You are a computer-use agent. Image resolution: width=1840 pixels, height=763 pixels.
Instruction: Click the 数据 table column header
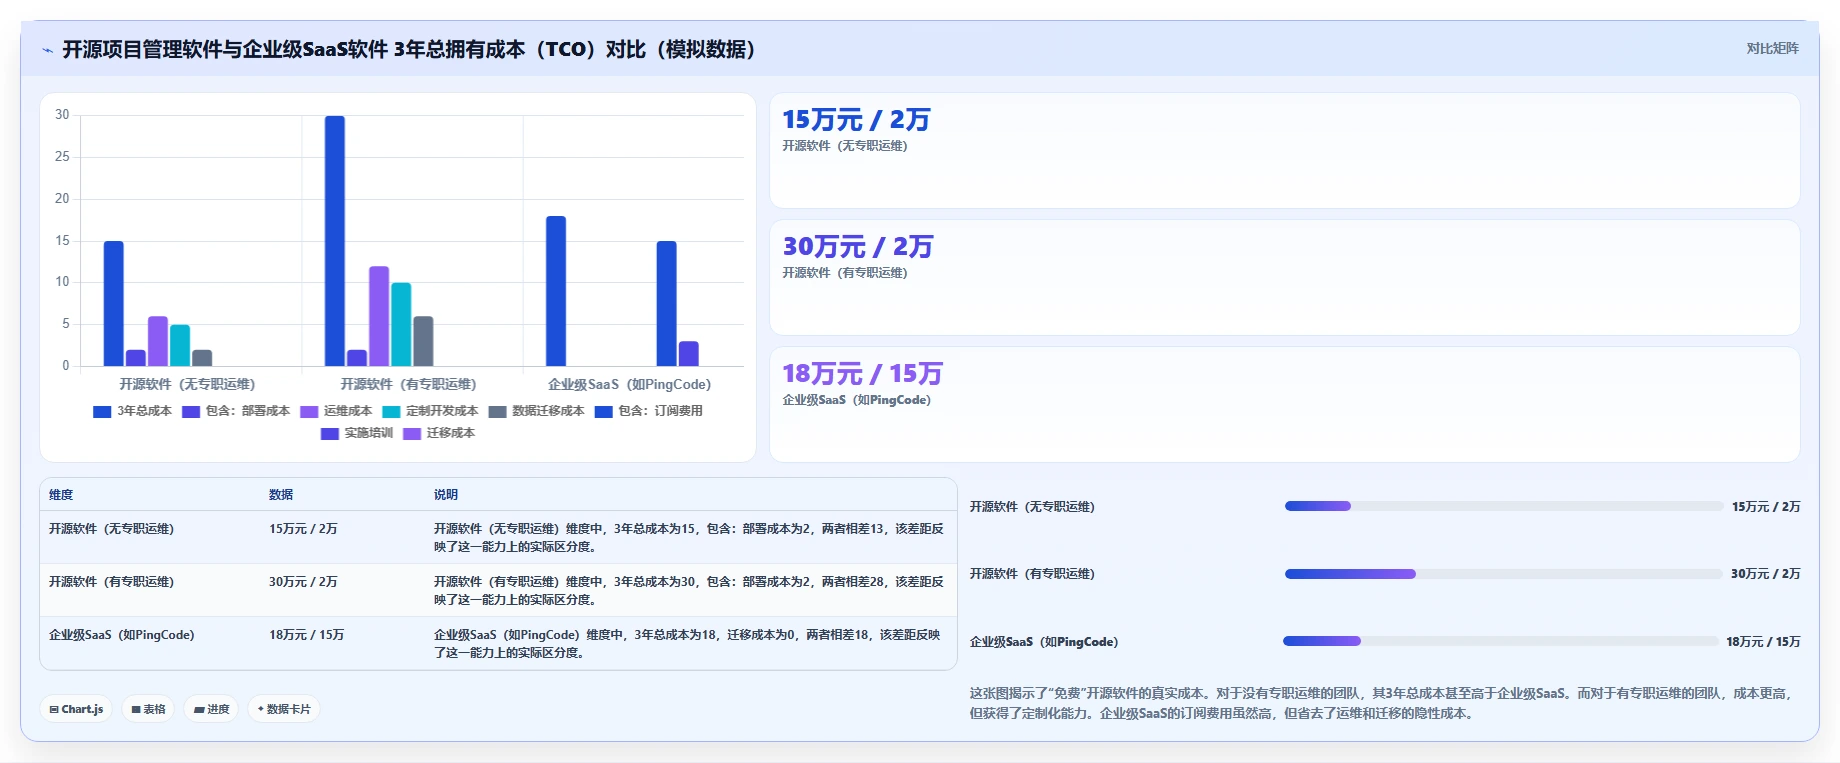pyautogui.click(x=281, y=495)
